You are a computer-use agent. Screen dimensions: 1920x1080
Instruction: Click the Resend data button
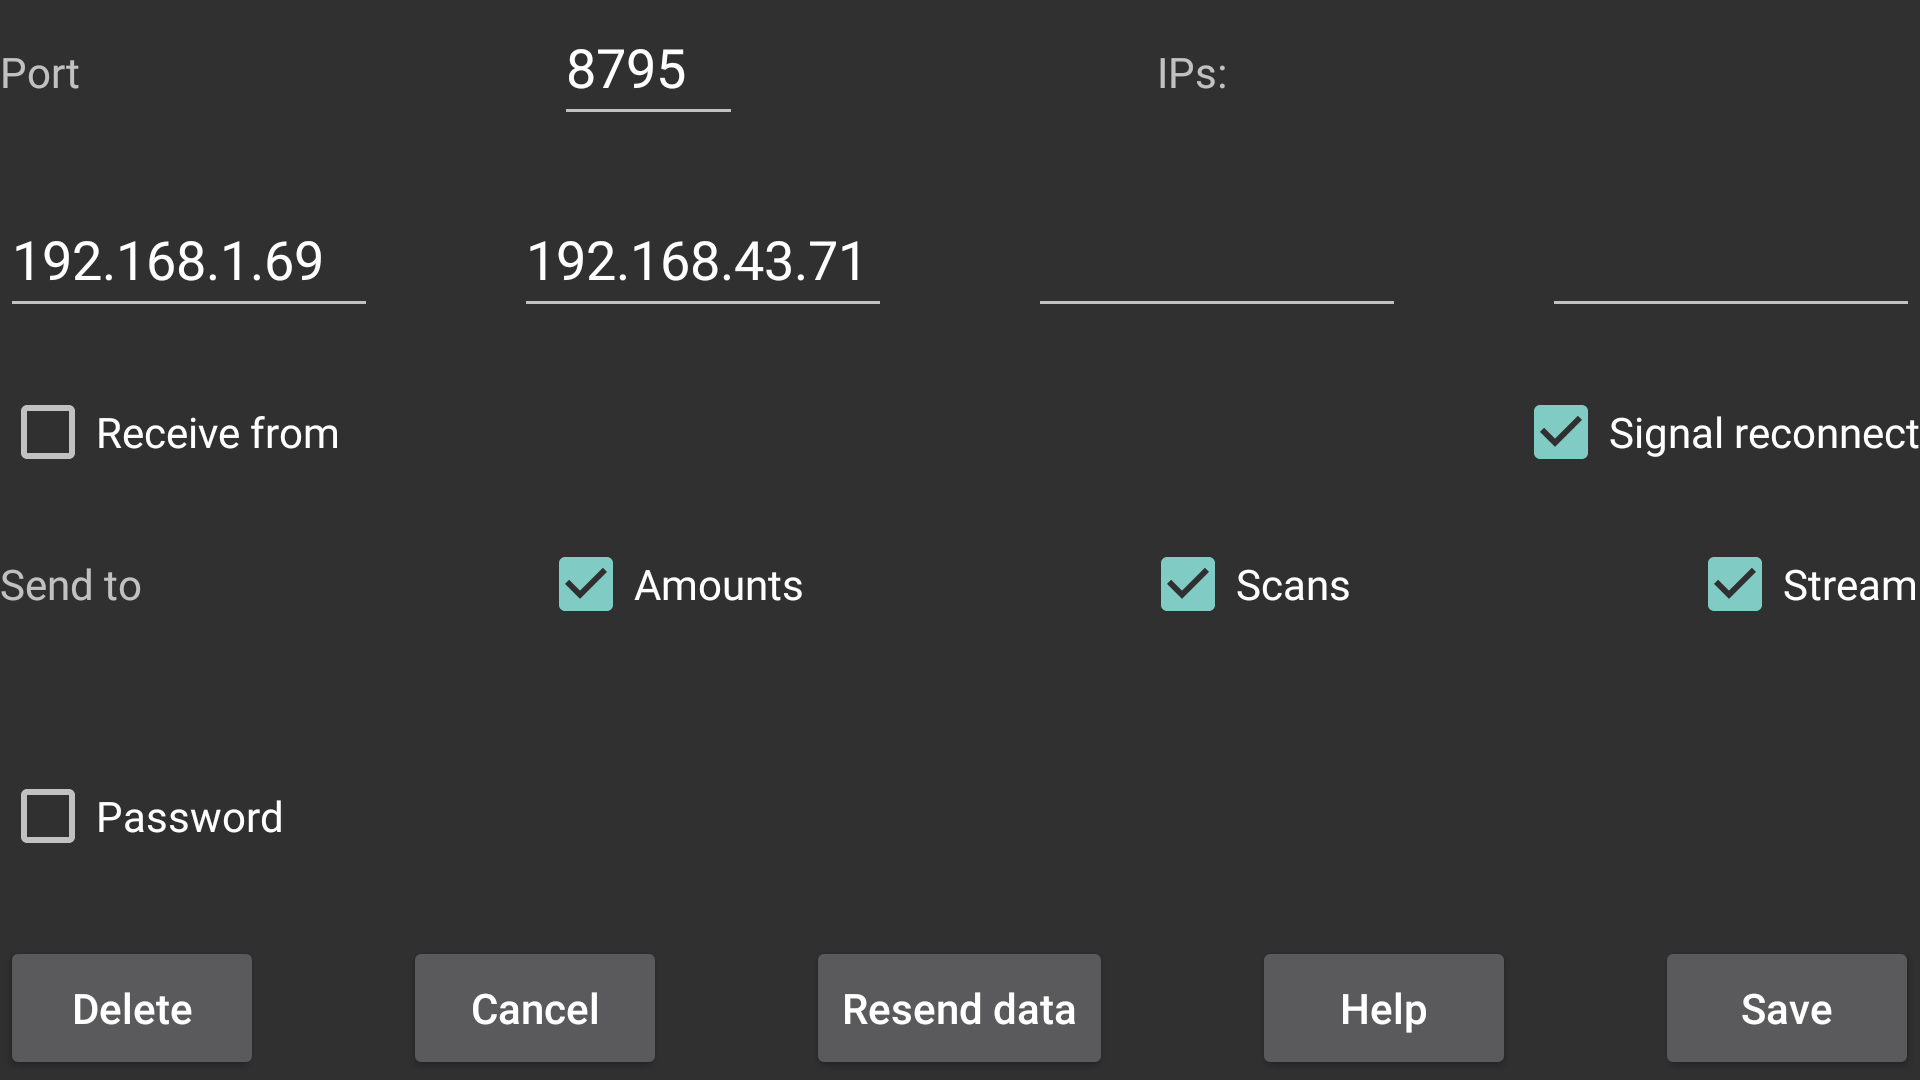click(959, 1007)
